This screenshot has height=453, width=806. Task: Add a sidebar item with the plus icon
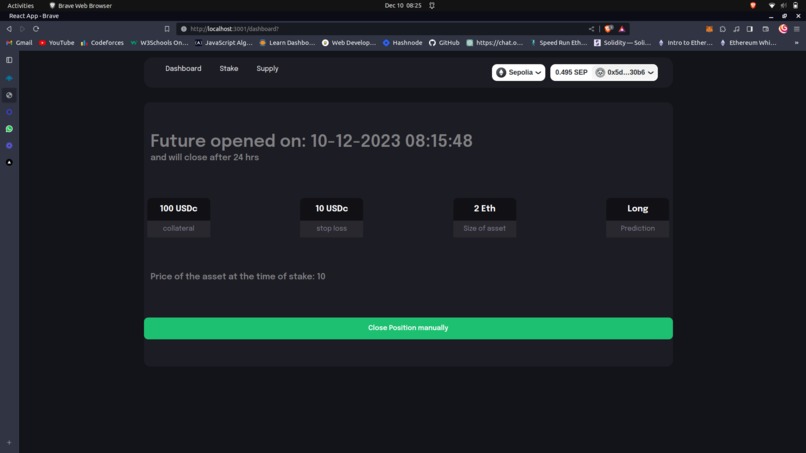[x=9, y=442]
